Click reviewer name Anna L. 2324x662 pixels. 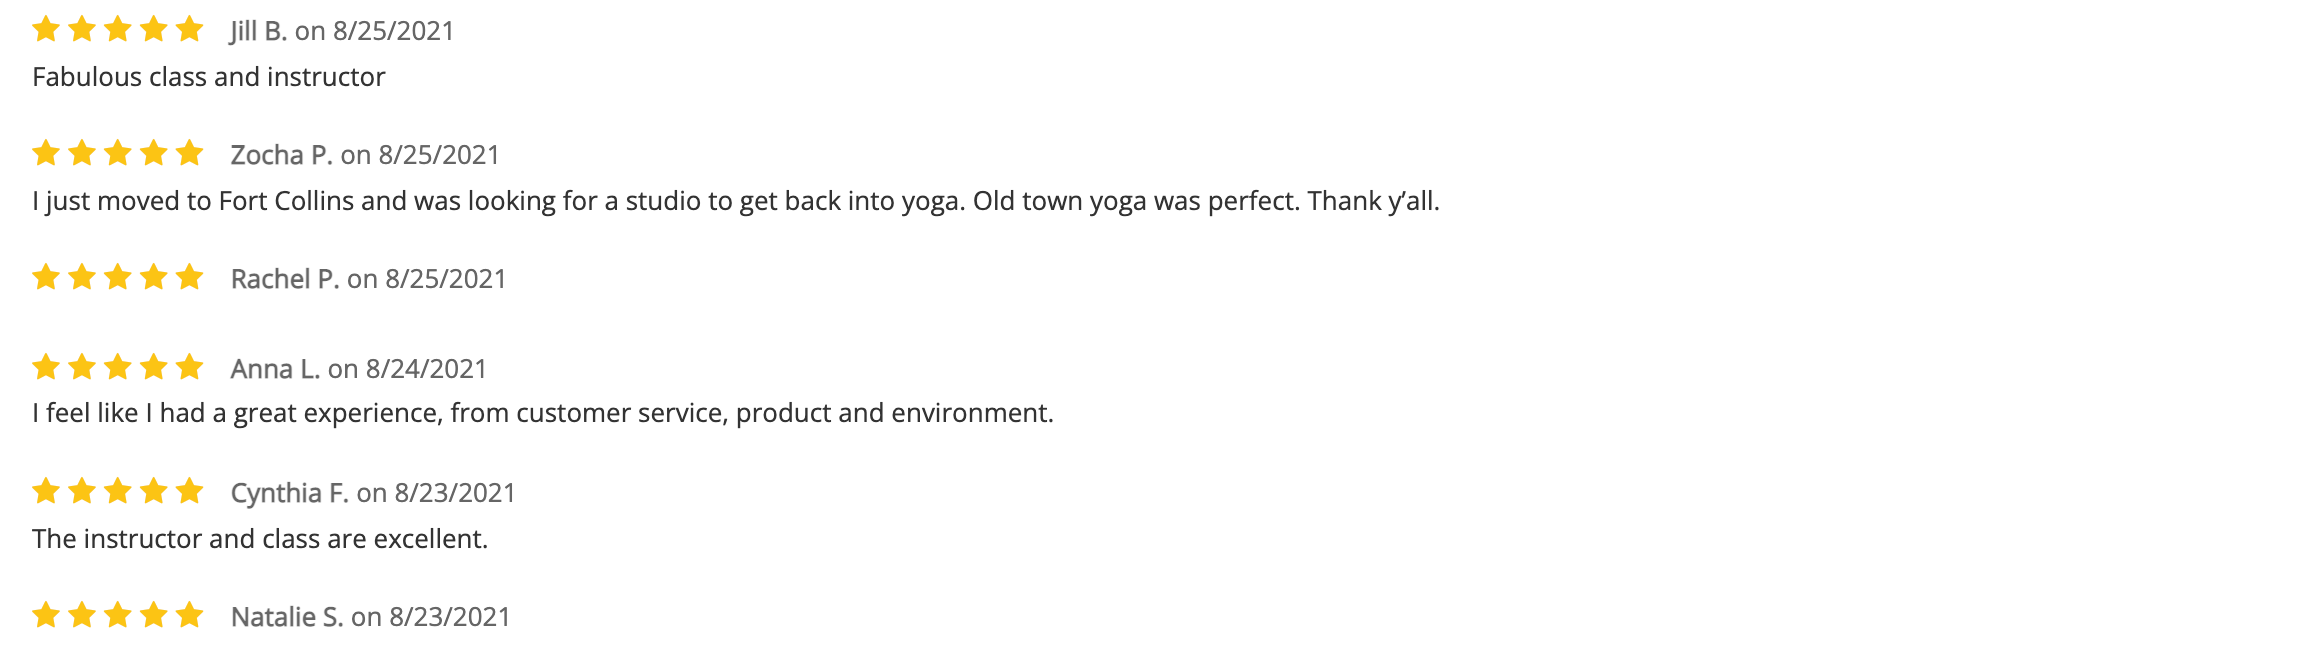[275, 369]
